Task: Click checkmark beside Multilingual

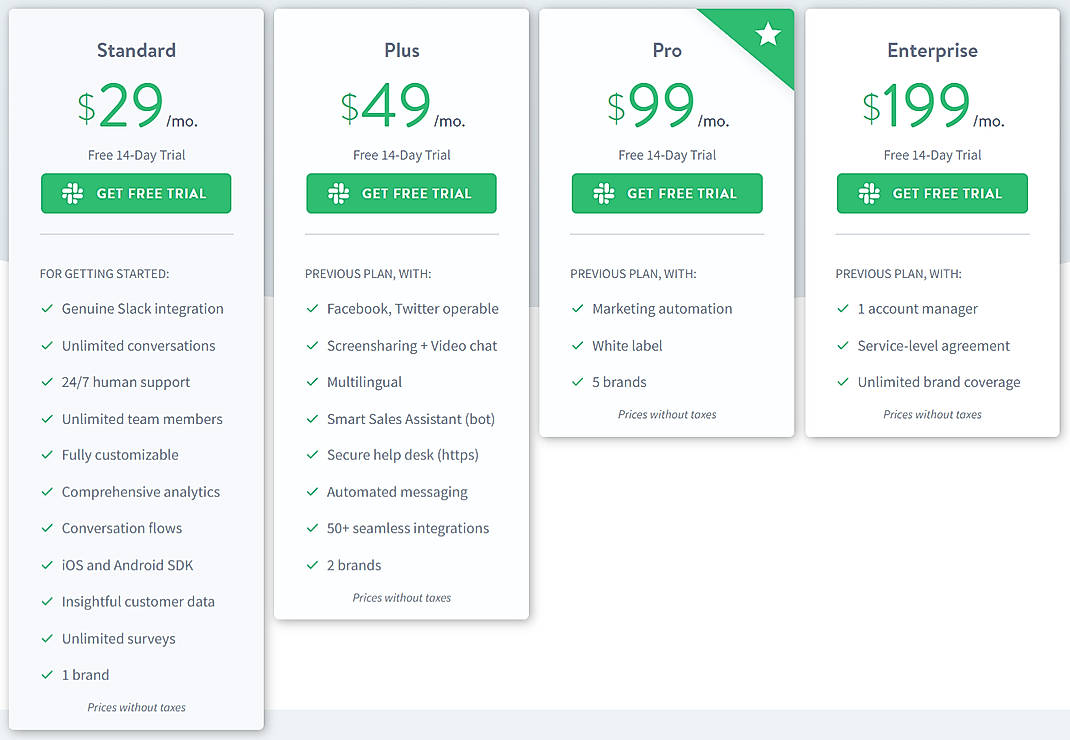Action: pyautogui.click(x=313, y=382)
